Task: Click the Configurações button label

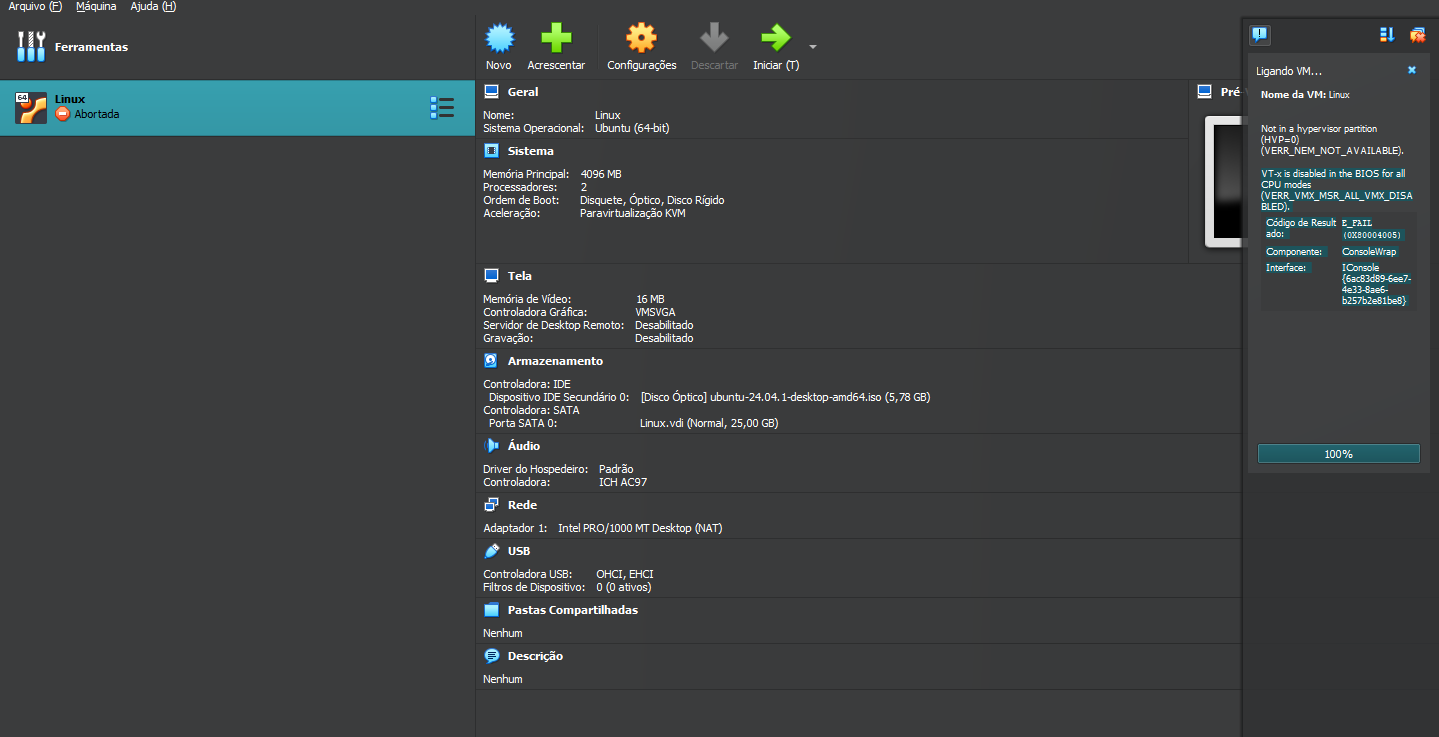Action: (x=642, y=65)
